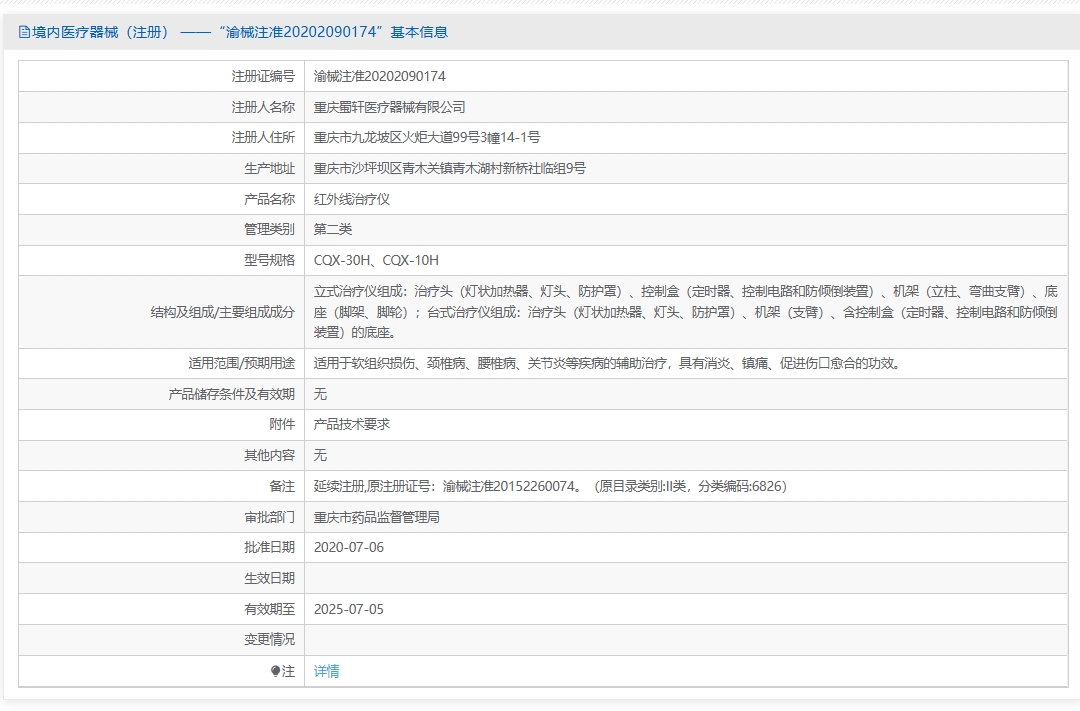Click 无 in the 产品储存条件及有效期 row
This screenshot has width=1080, height=711.
click(320, 394)
